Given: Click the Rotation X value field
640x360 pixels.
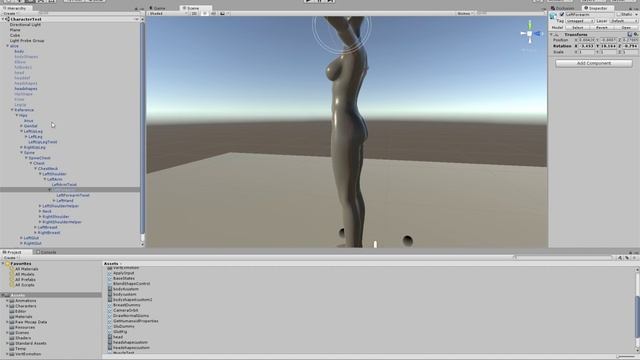Looking at the screenshot, I should point(587,46).
